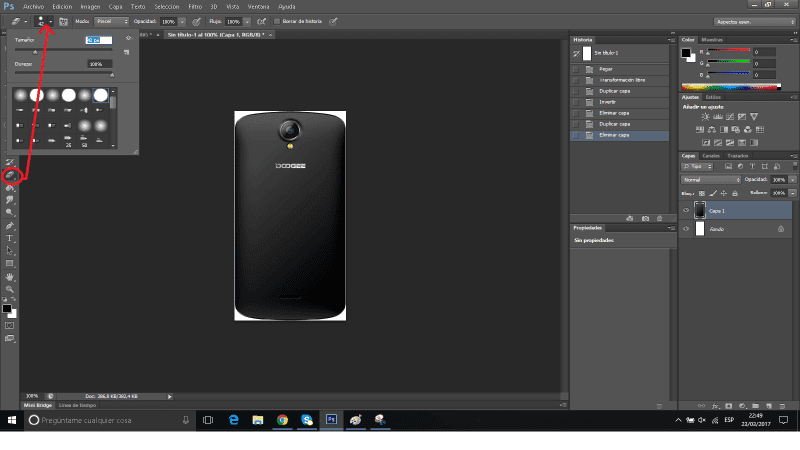Select the Horizontal Type tool
800x450 pixels.
(x=10, y=238)
